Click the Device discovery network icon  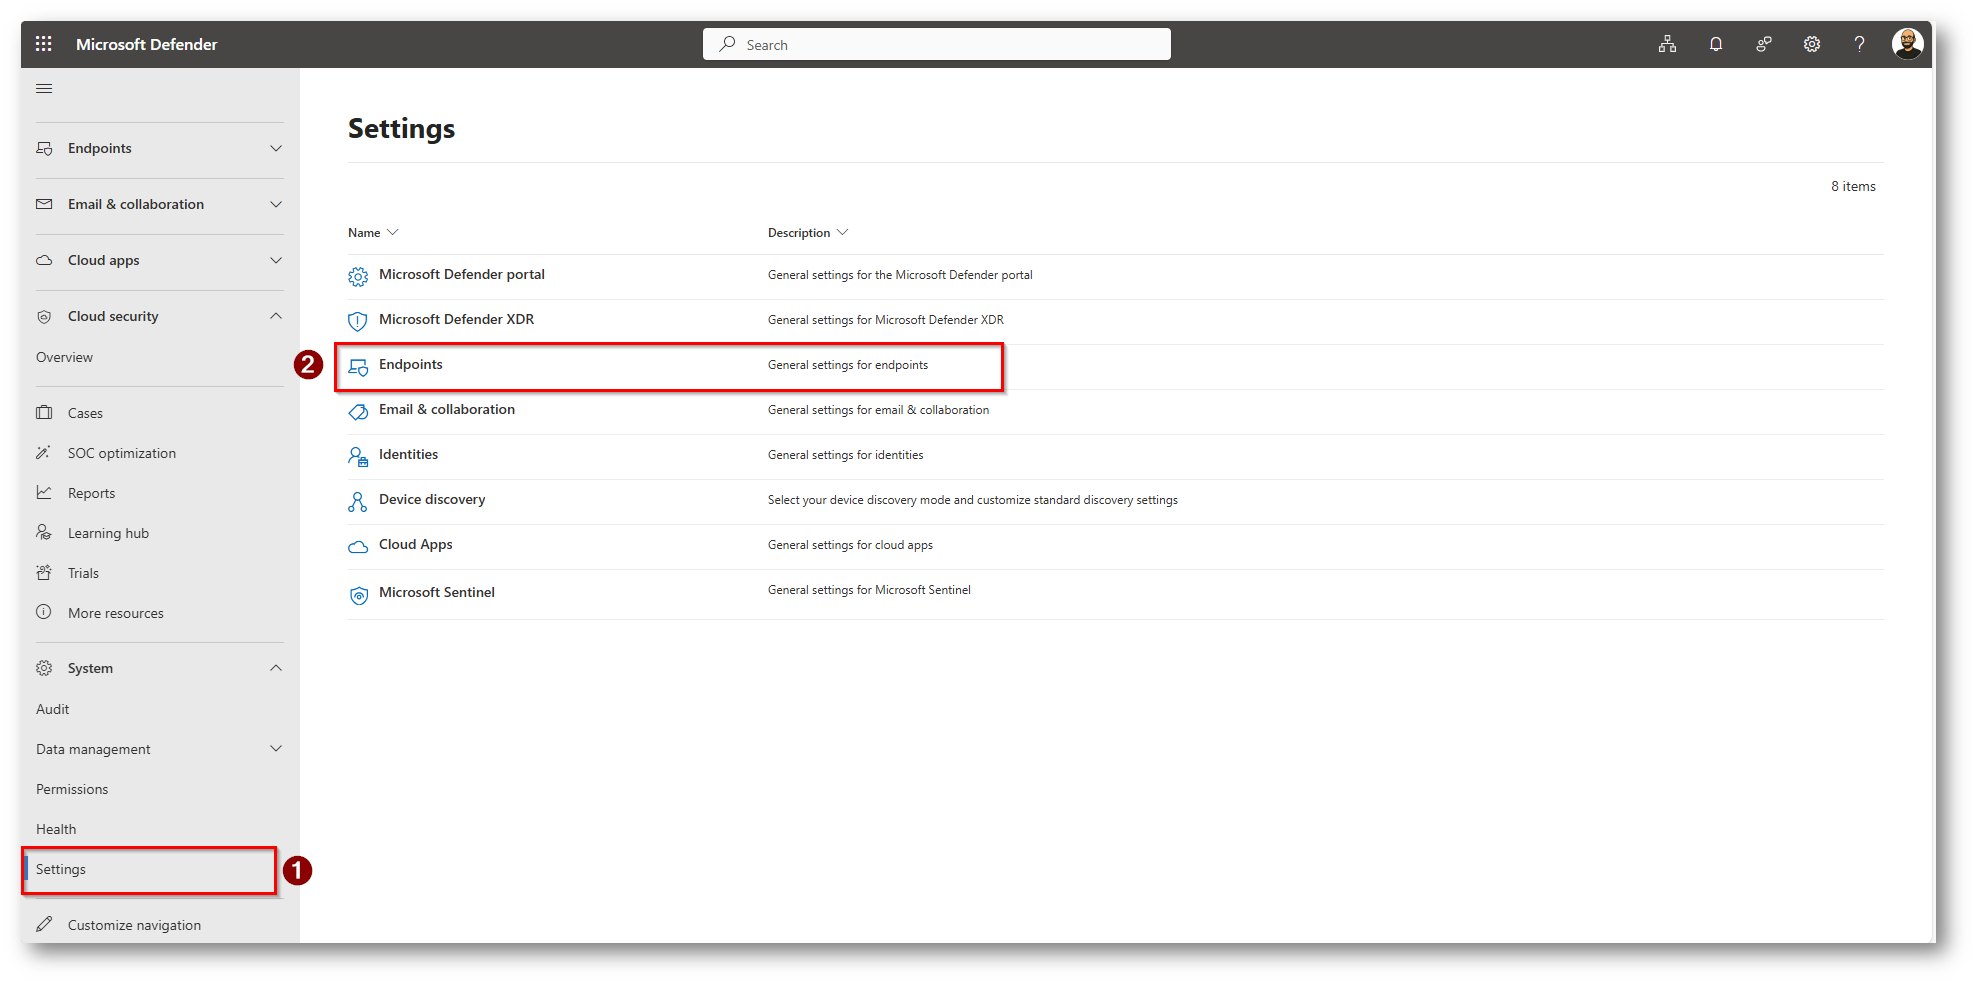click(x=357, y=501)
